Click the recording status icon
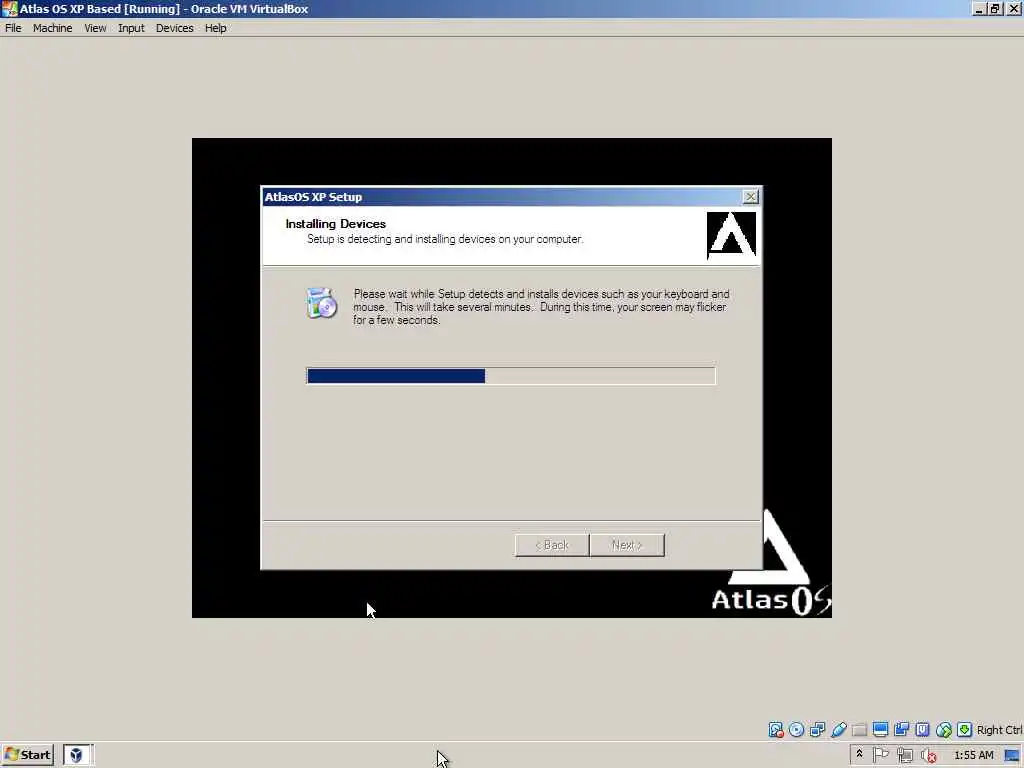This screenshot has height=768, width=1024. [x=901, y=729]
